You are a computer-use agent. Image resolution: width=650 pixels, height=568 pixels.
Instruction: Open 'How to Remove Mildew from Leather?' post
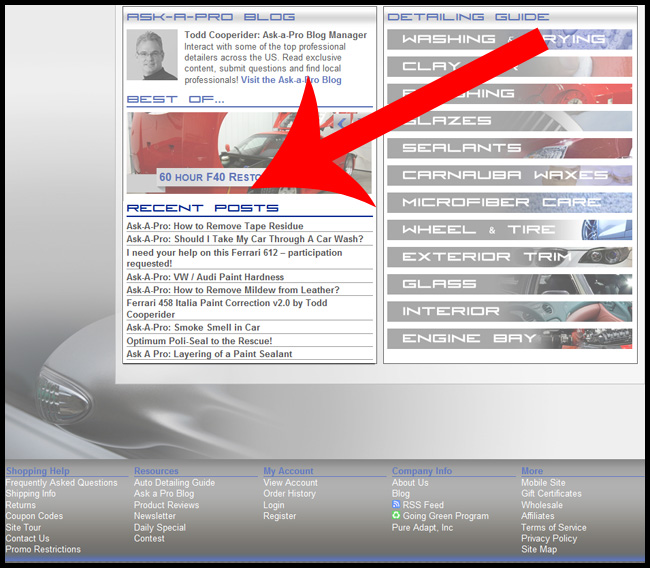pos(233,290)
